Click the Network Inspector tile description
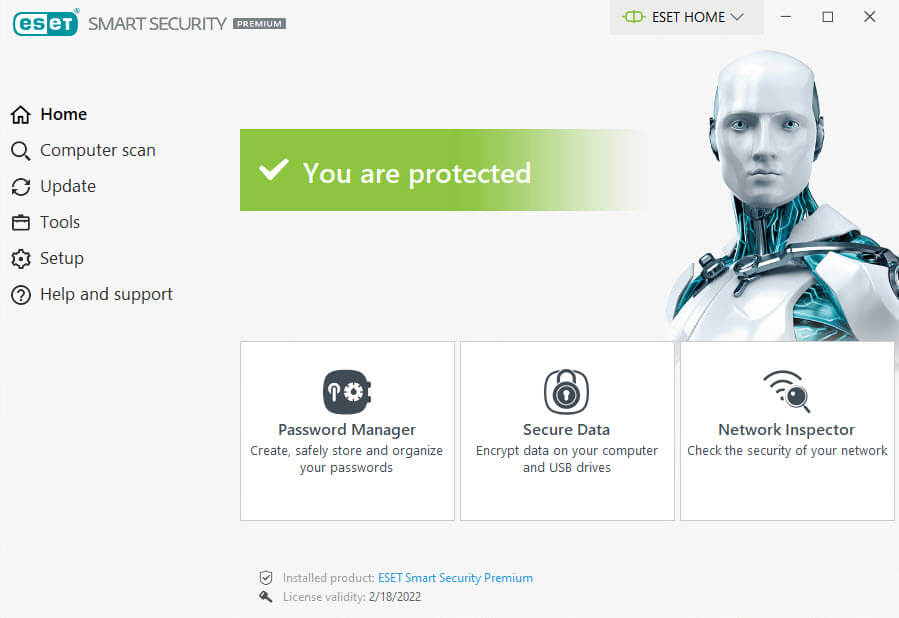 [x=787, y=451]
